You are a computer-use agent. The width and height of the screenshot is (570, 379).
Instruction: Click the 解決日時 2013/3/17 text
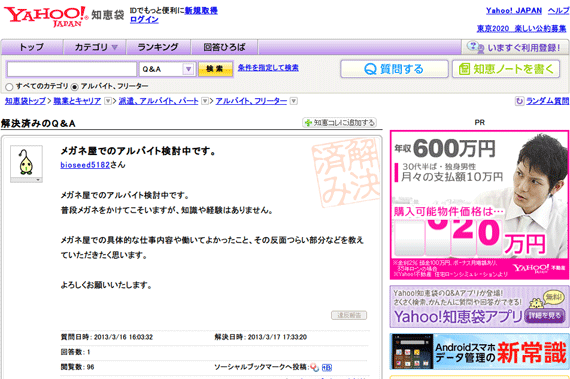(261, 337)
